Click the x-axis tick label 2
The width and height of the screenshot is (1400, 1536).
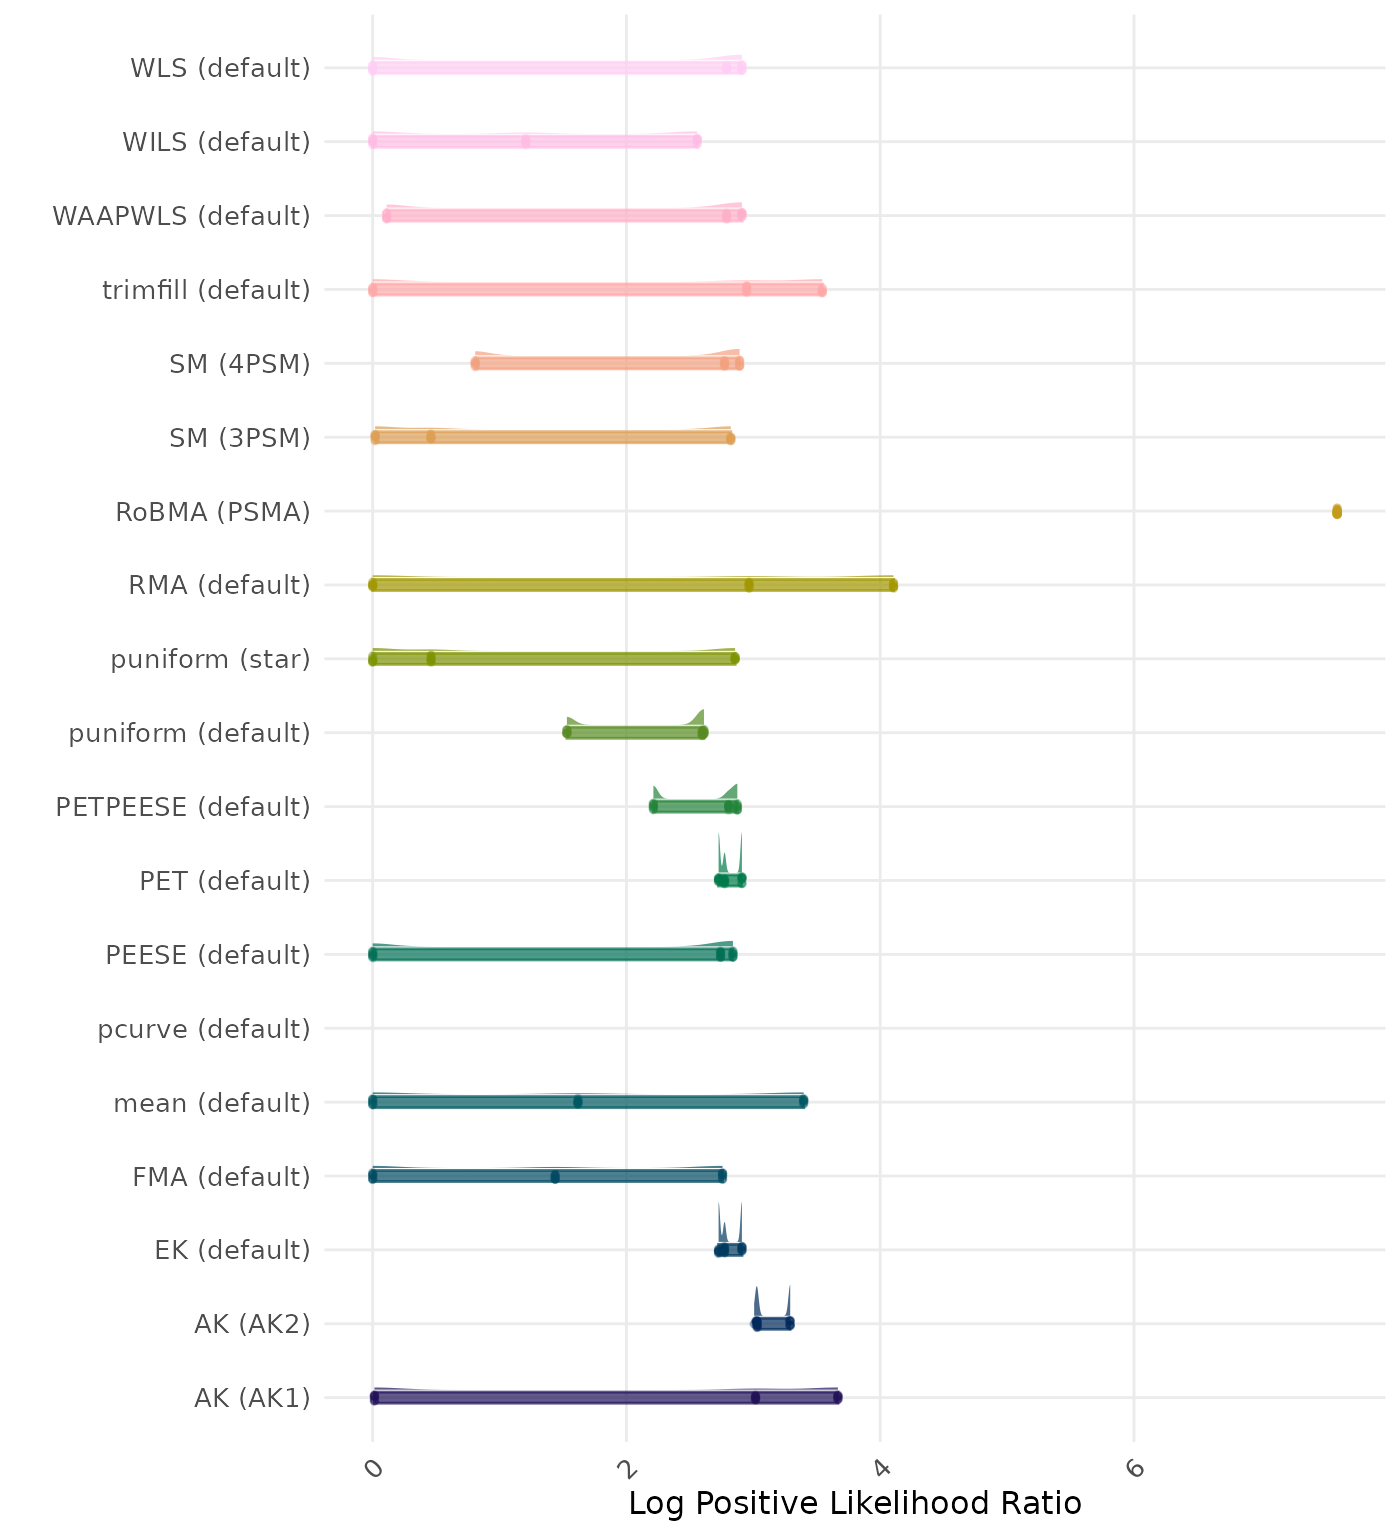pyautogui.click(x=626, y=1468)
